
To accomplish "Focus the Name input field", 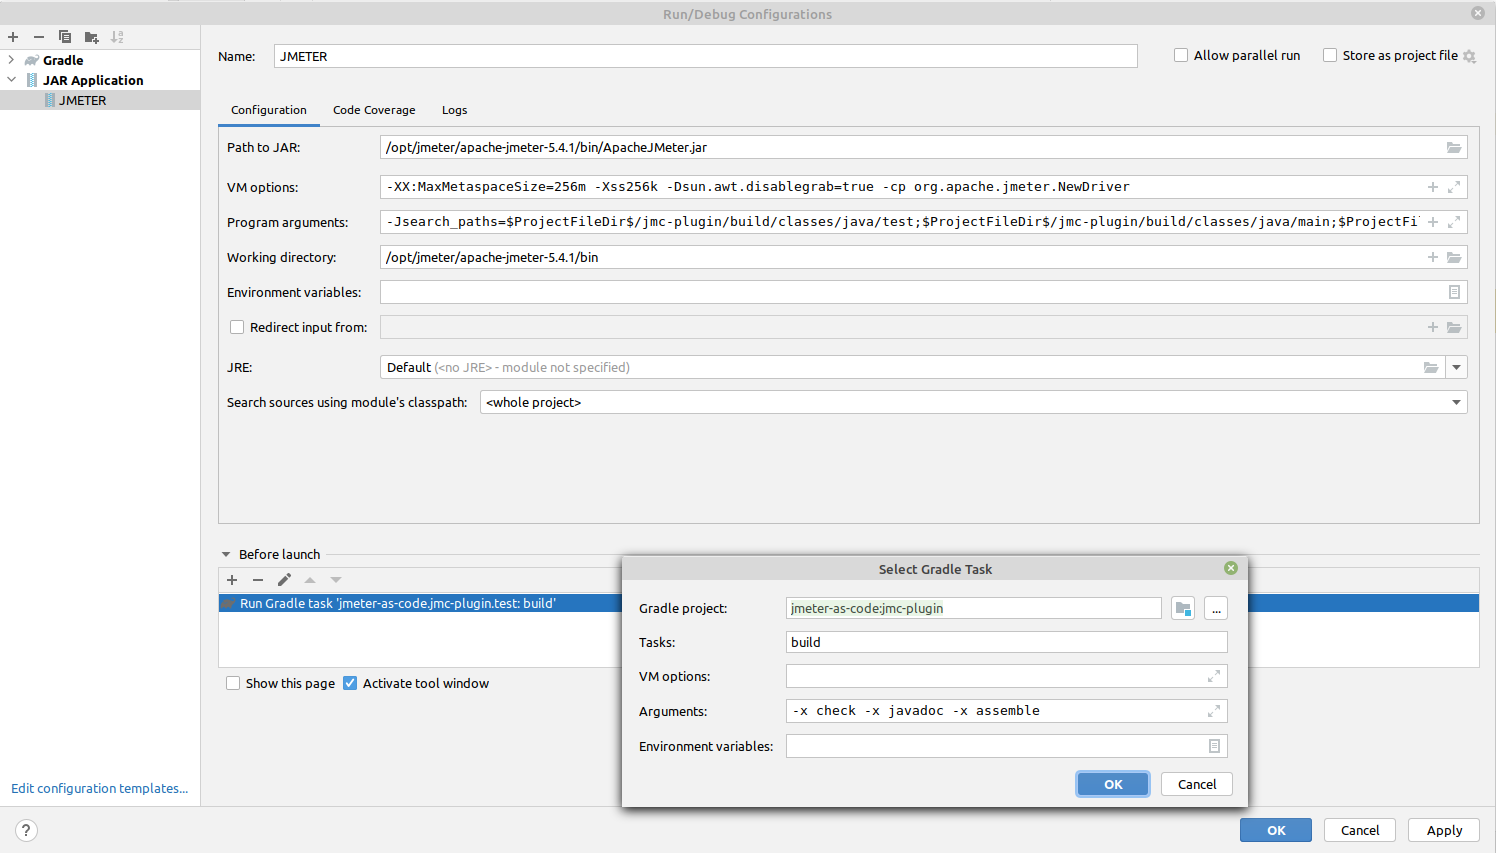I will (x=705, y=56).
